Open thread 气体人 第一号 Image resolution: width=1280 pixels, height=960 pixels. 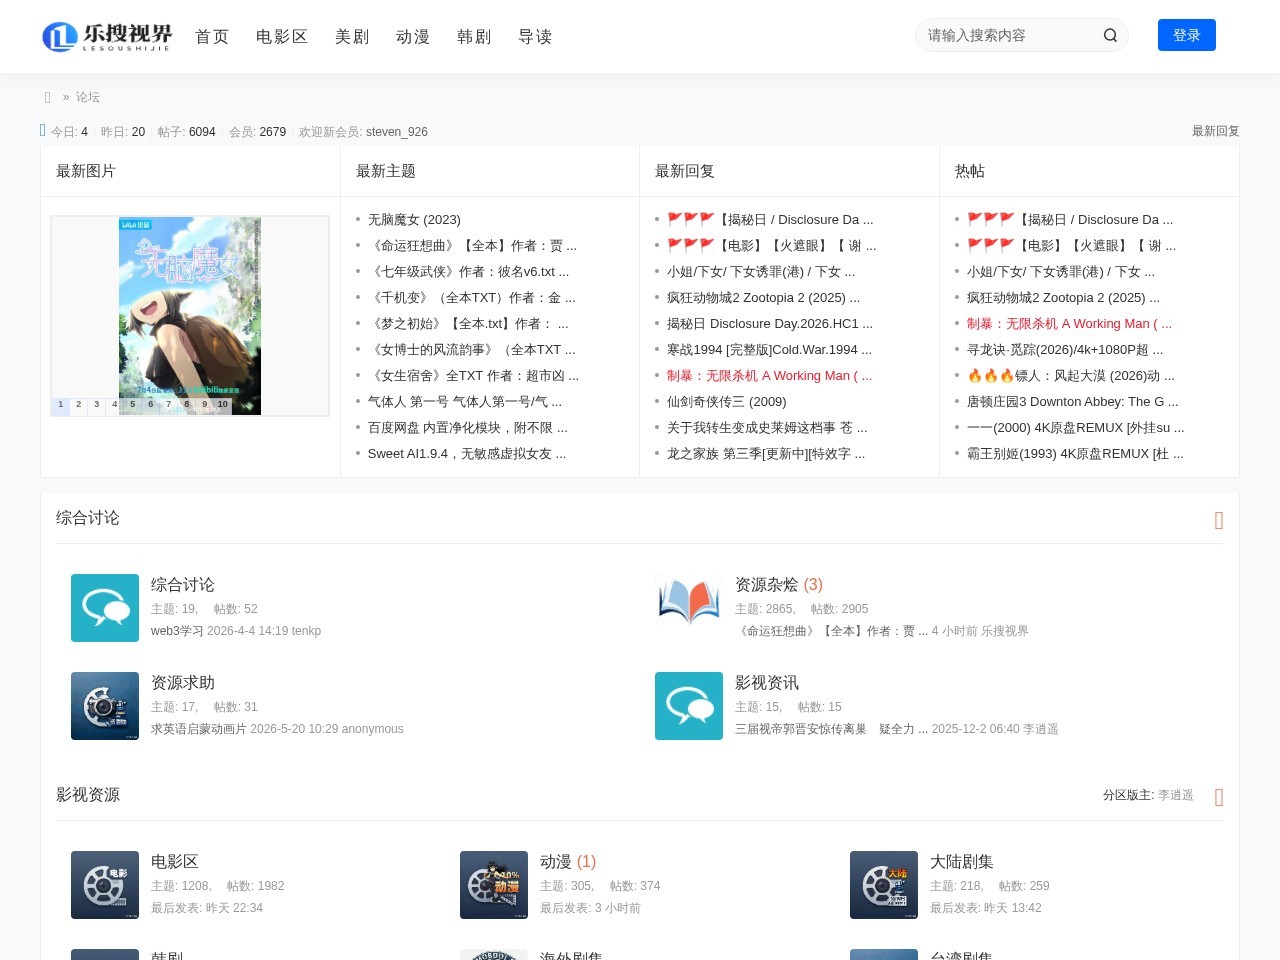pyautogui.click(x=465, y=401)
